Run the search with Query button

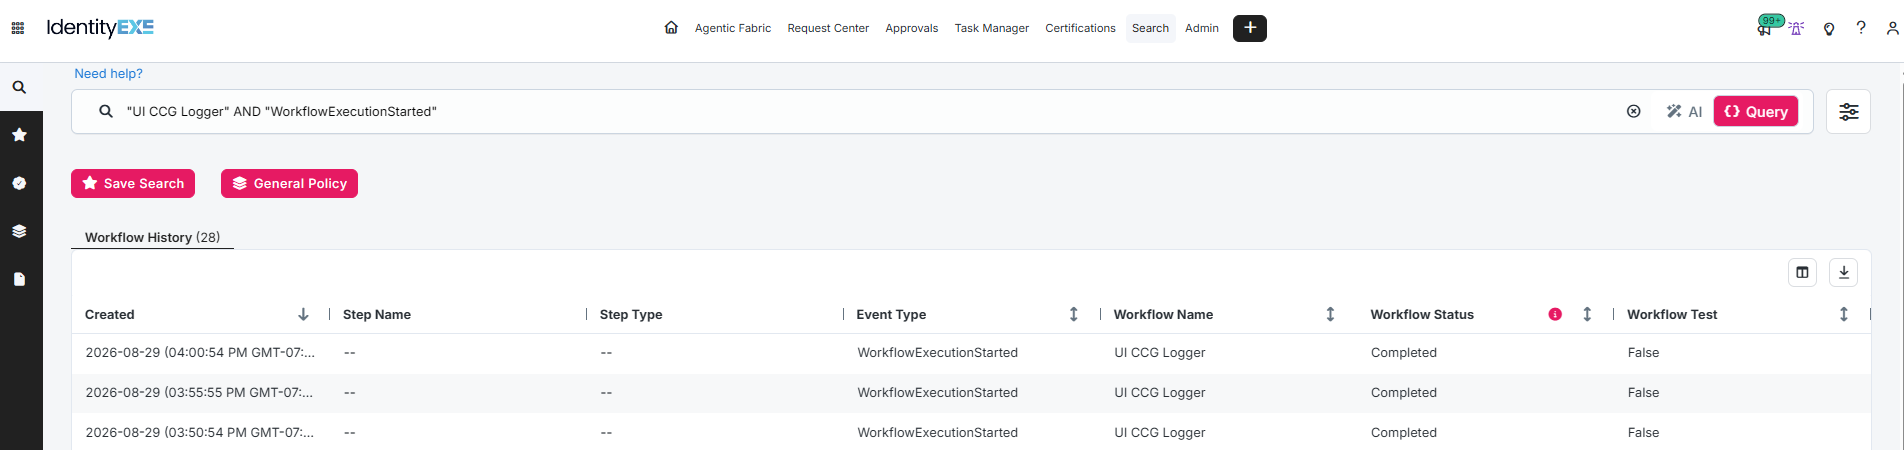pyautogui.click(x=1756, y=112)
